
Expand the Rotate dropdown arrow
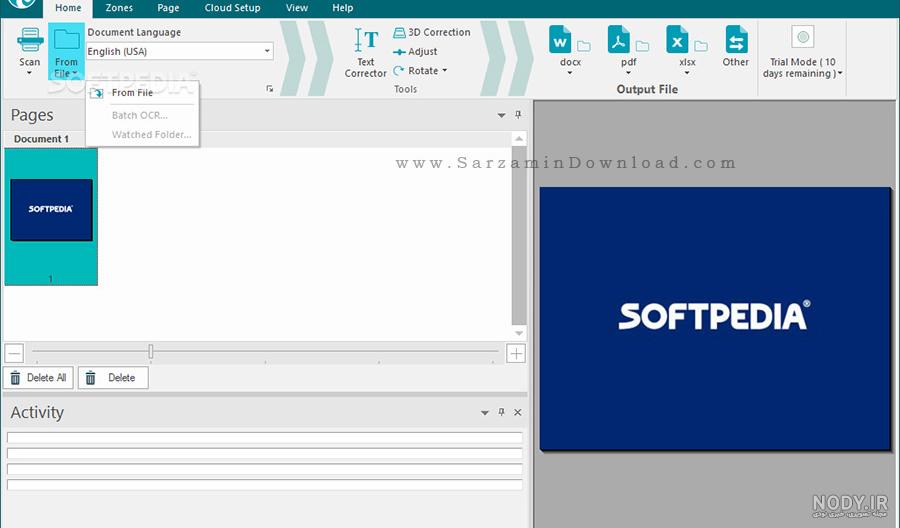pos(445,71)
